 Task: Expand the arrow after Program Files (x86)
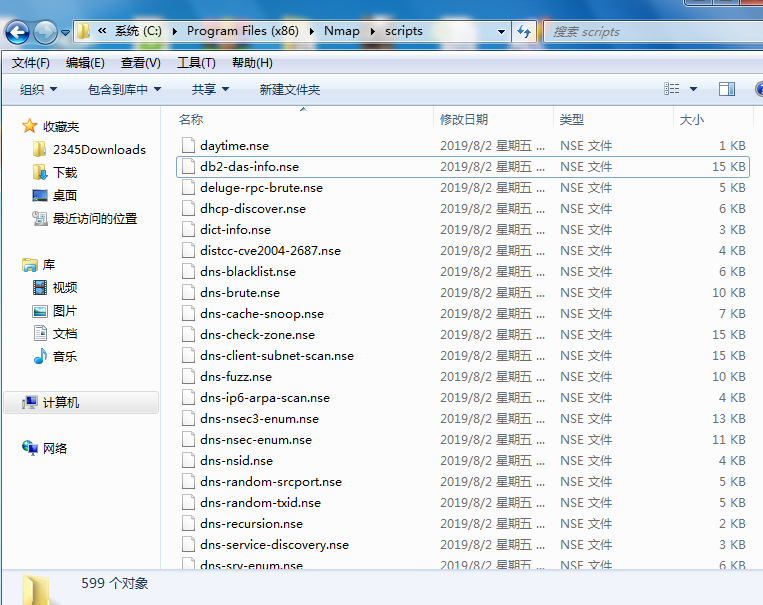pyautogui.click(x=312, y=31)
